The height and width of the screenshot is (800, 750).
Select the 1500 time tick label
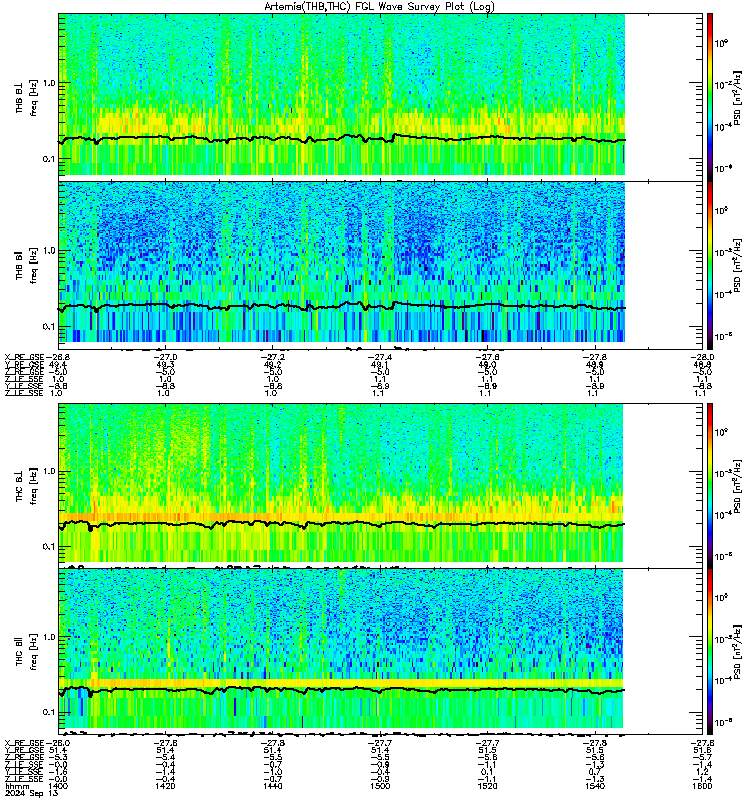(x=380, y=786)
